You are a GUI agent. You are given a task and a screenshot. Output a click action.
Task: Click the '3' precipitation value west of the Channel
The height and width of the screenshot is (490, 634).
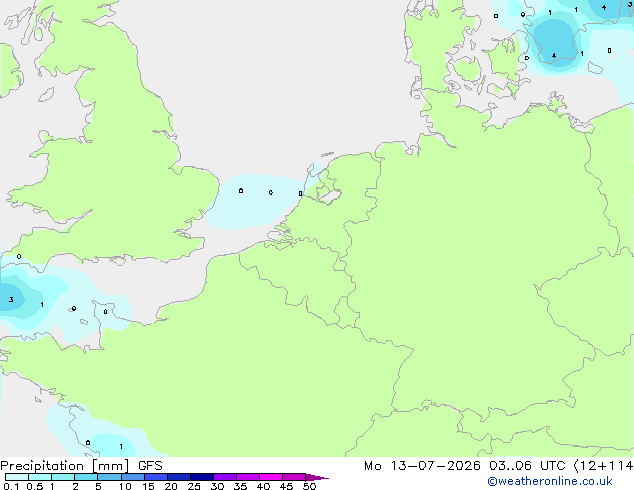pos(11,300)
